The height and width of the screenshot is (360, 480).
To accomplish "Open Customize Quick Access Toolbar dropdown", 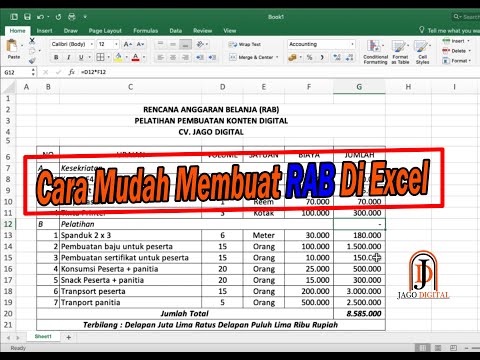I will 85,17.
